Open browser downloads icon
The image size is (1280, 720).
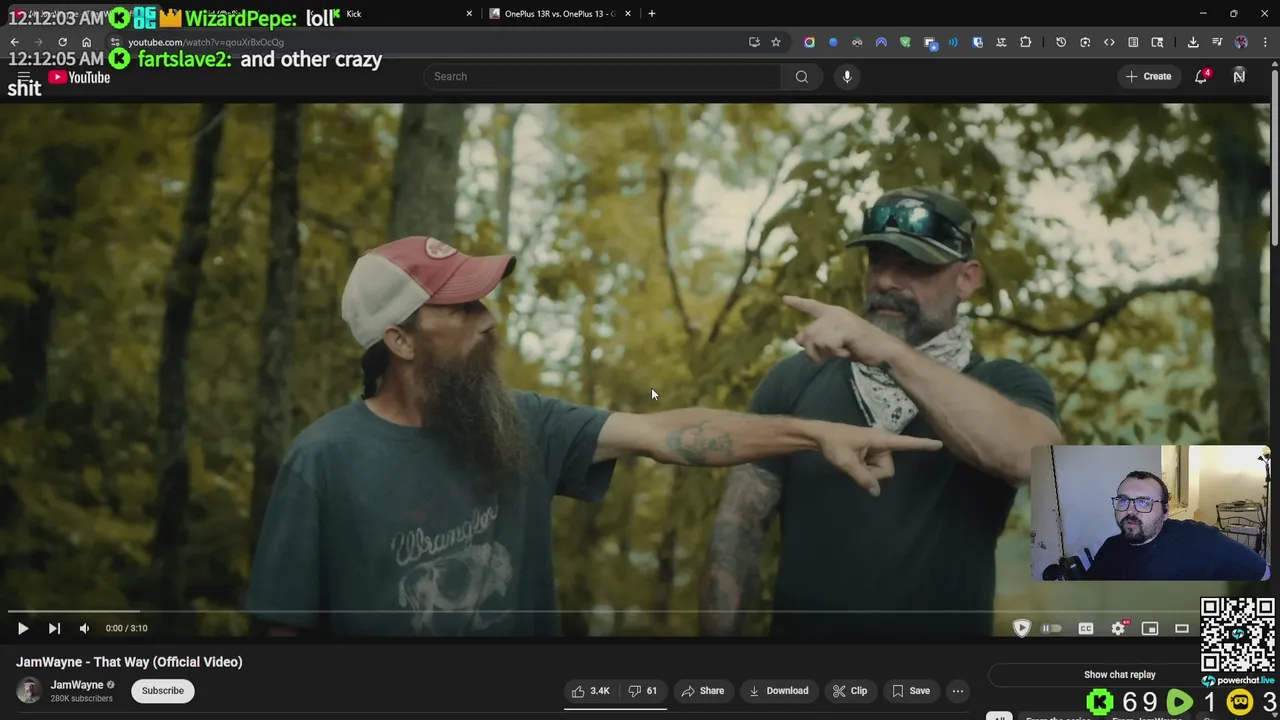tap(1193, 42)
